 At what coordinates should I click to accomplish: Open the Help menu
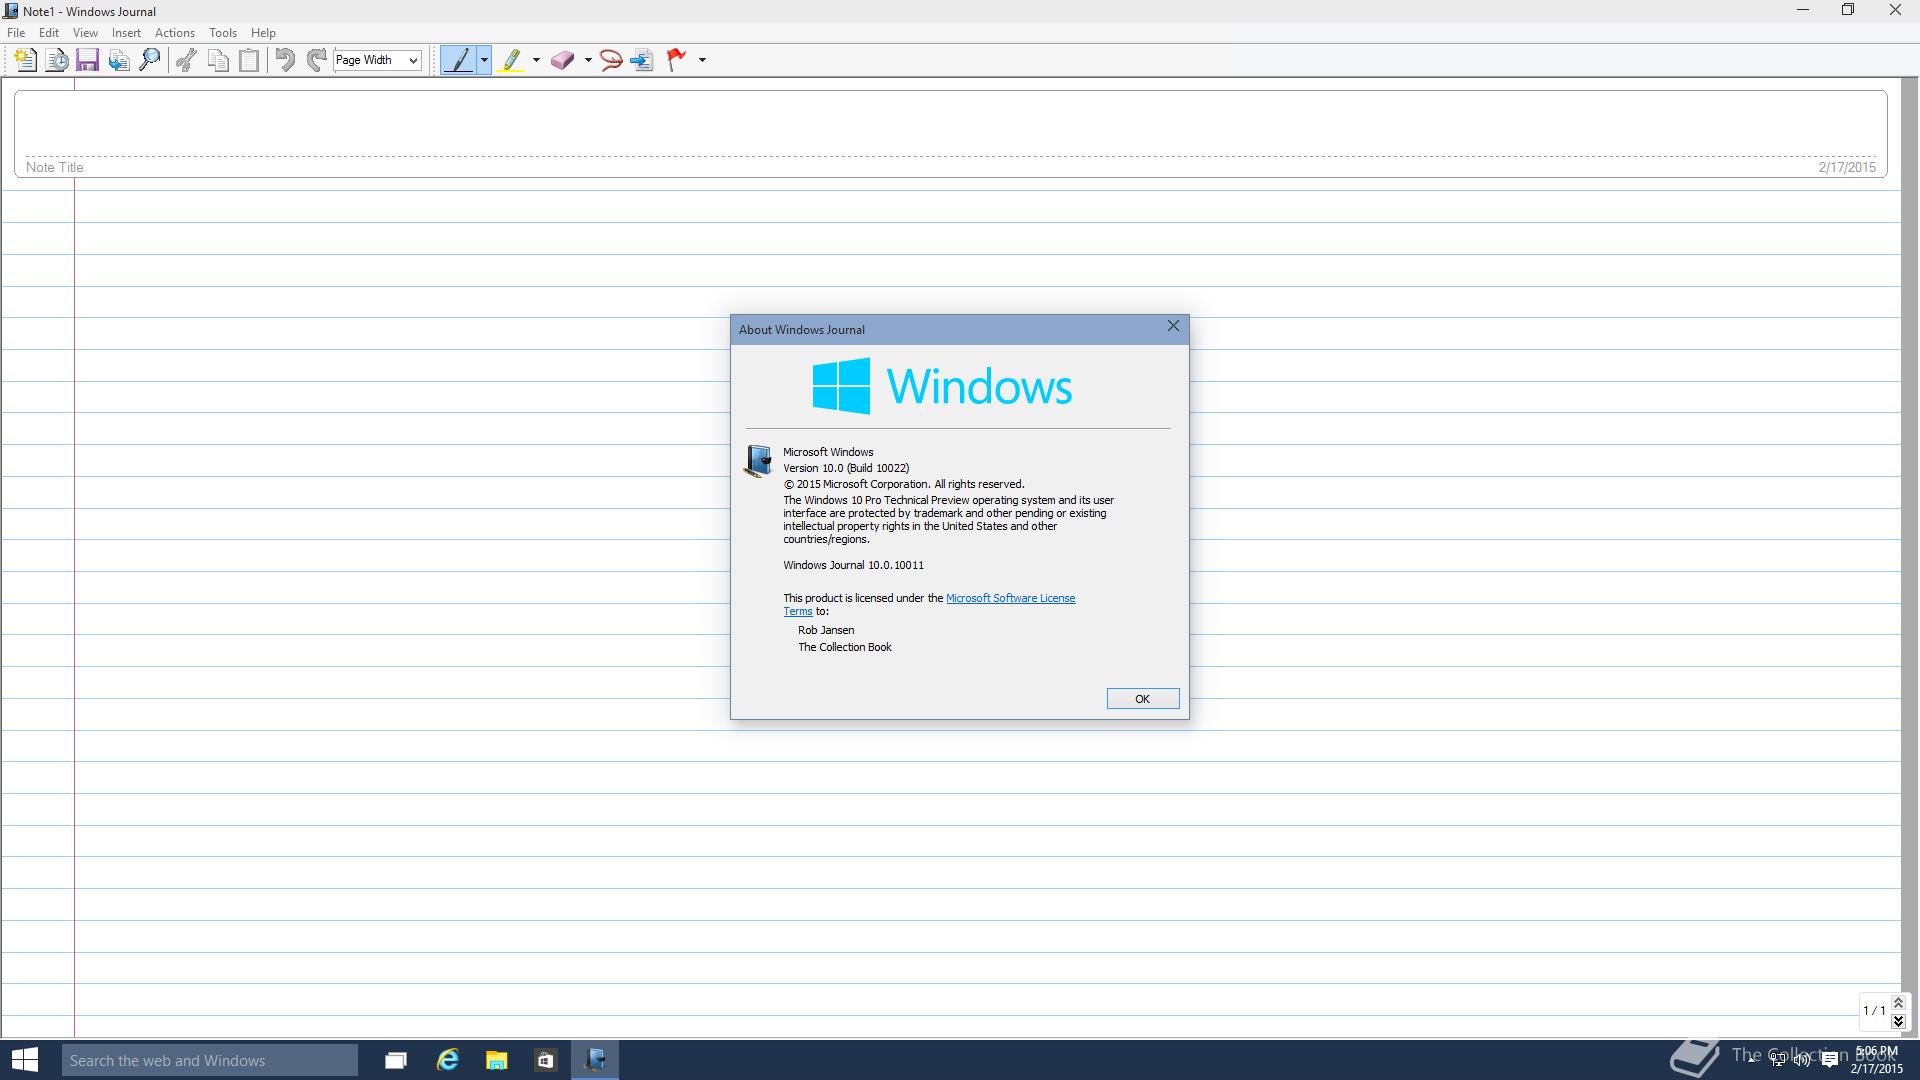(x=263, y=33)
